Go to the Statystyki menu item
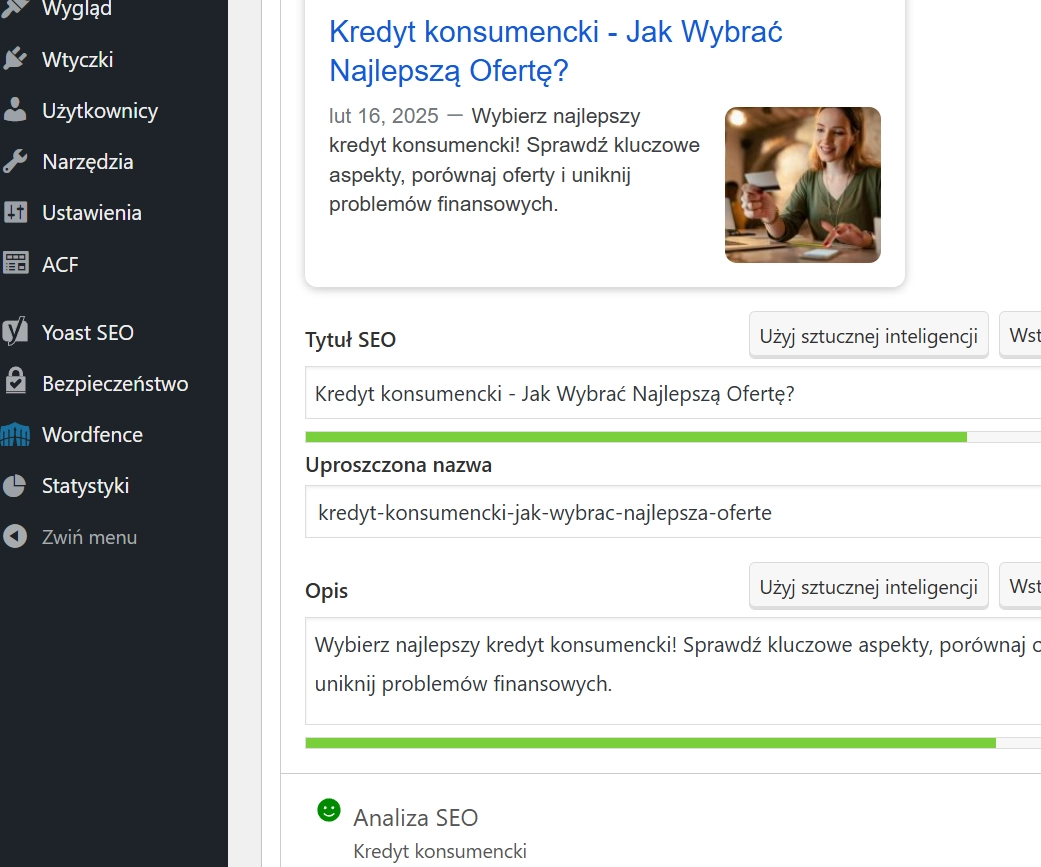 point(85,486)
